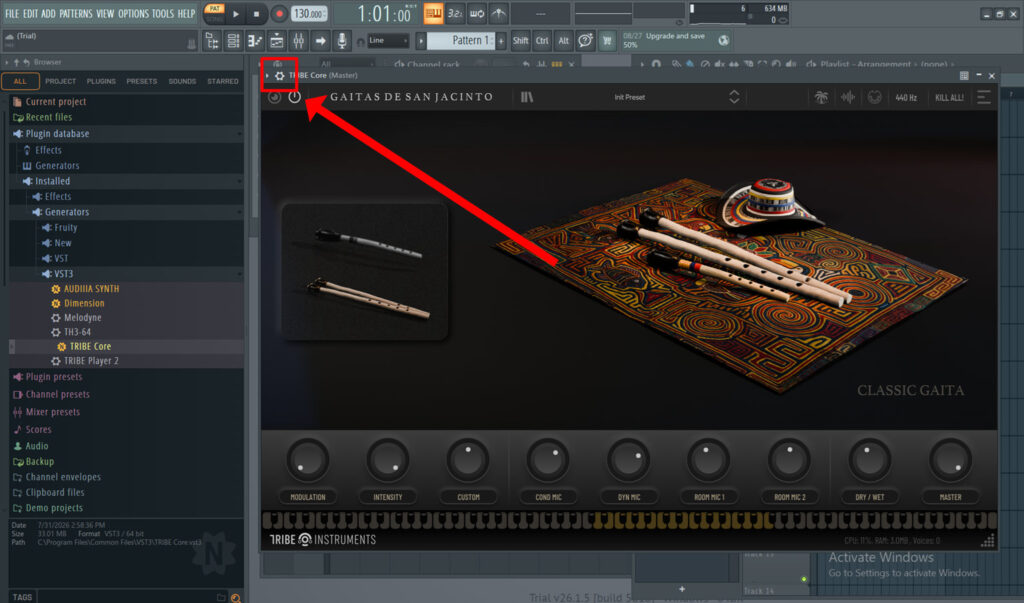Open the Line snap dropdown

(388, 41)
